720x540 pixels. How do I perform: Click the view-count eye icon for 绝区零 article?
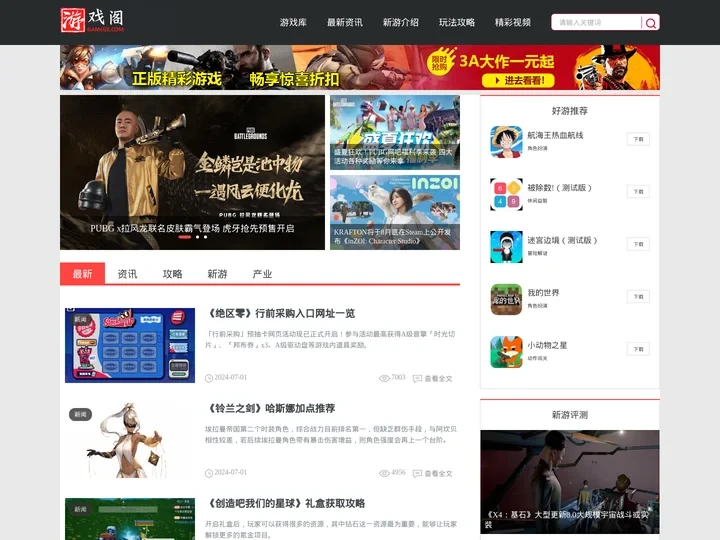384,378
